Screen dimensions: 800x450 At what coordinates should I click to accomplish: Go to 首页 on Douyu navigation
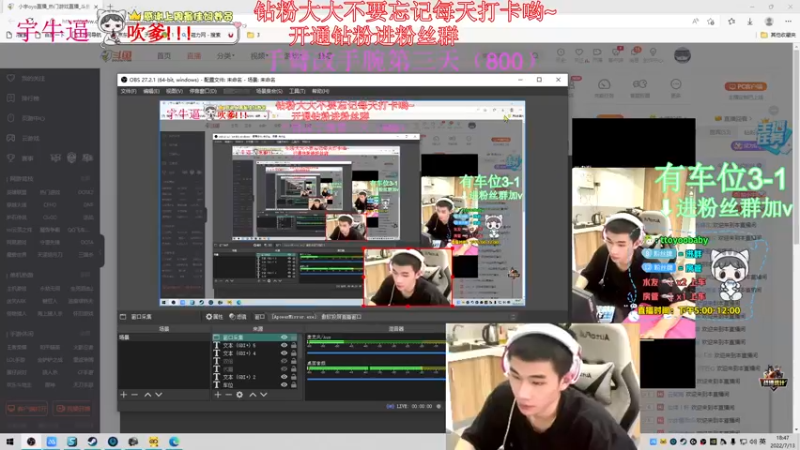[x=164, y=56]
